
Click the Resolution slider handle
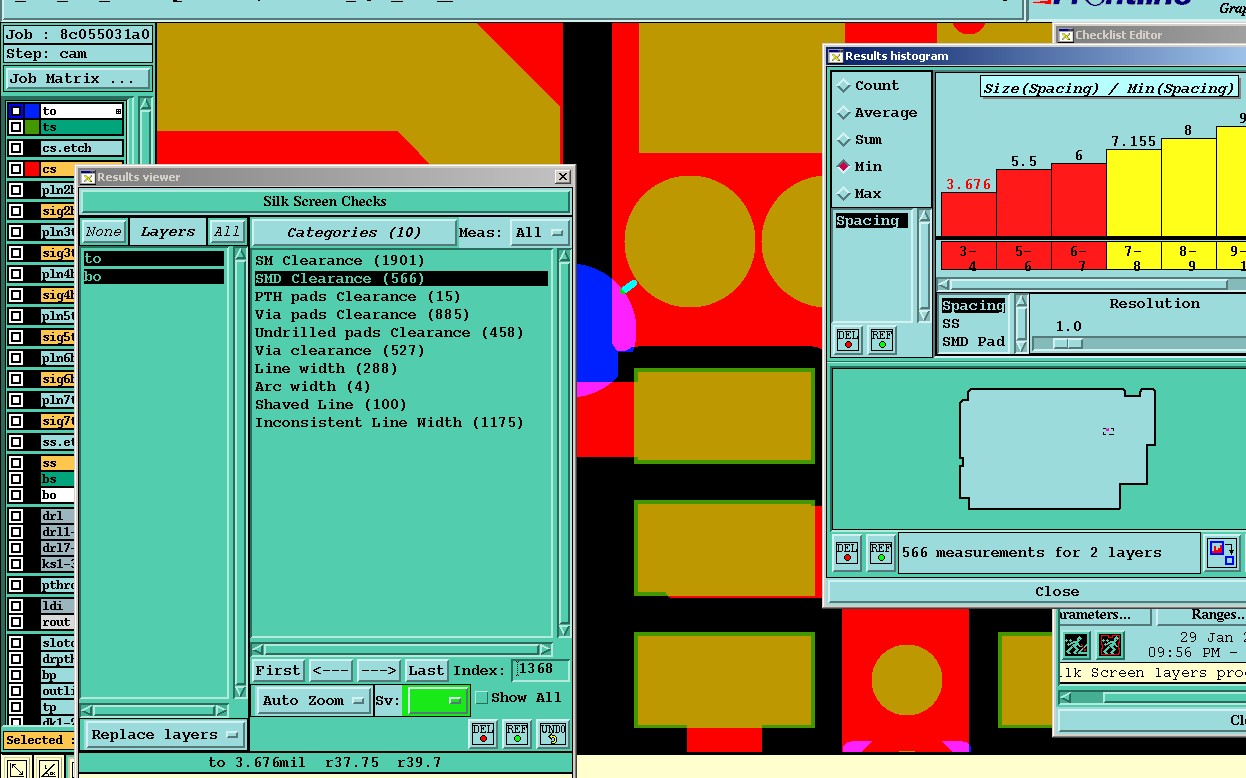[1068, 343]
